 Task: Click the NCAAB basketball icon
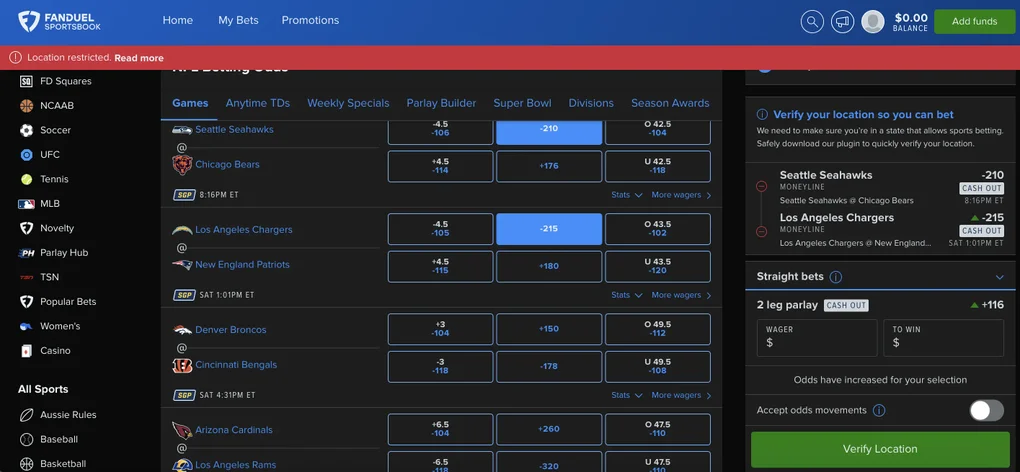click(x=26, y=105)
